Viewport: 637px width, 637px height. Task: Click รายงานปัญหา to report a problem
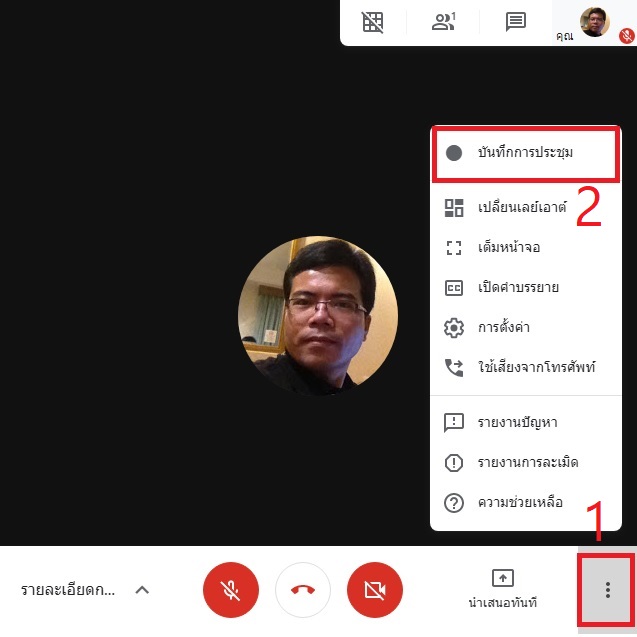pos(526,422)
